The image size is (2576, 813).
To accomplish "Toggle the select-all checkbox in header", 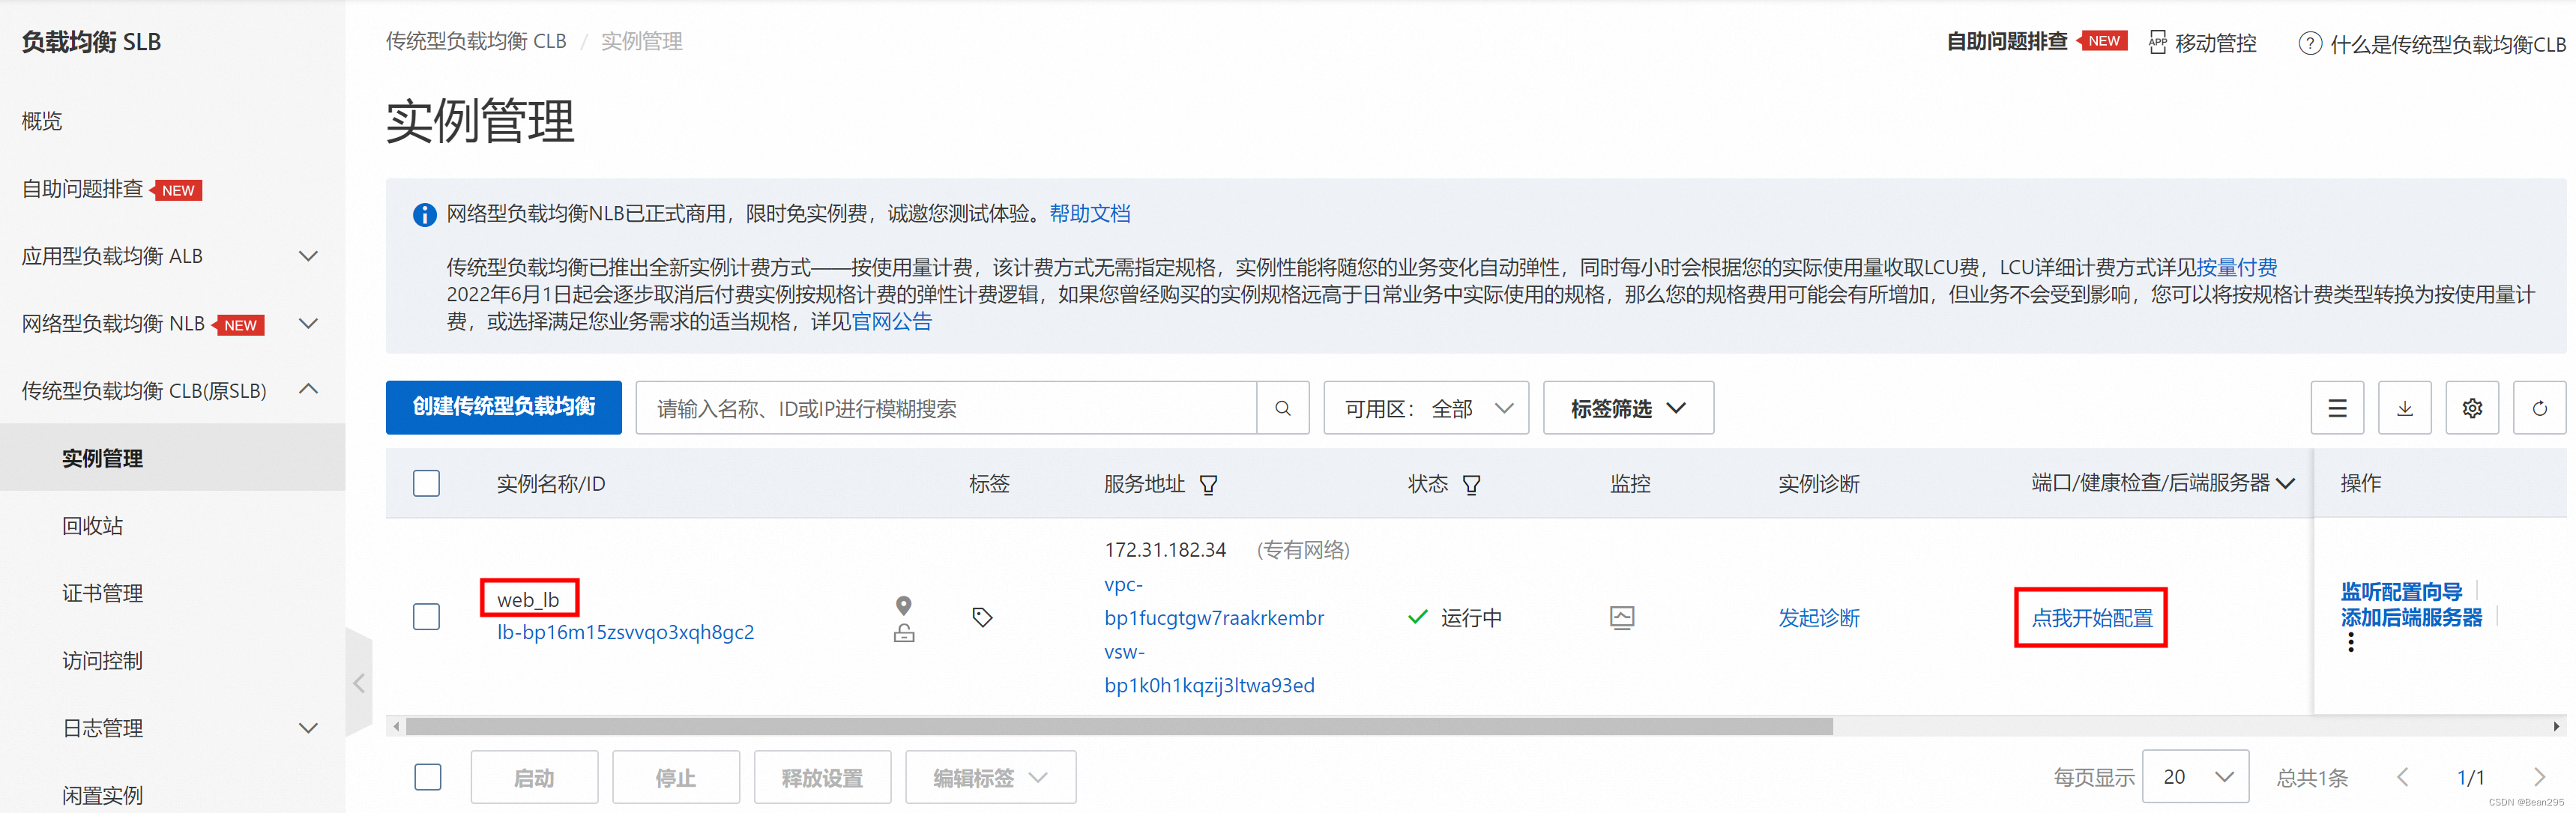I will [x=427, y=484].
